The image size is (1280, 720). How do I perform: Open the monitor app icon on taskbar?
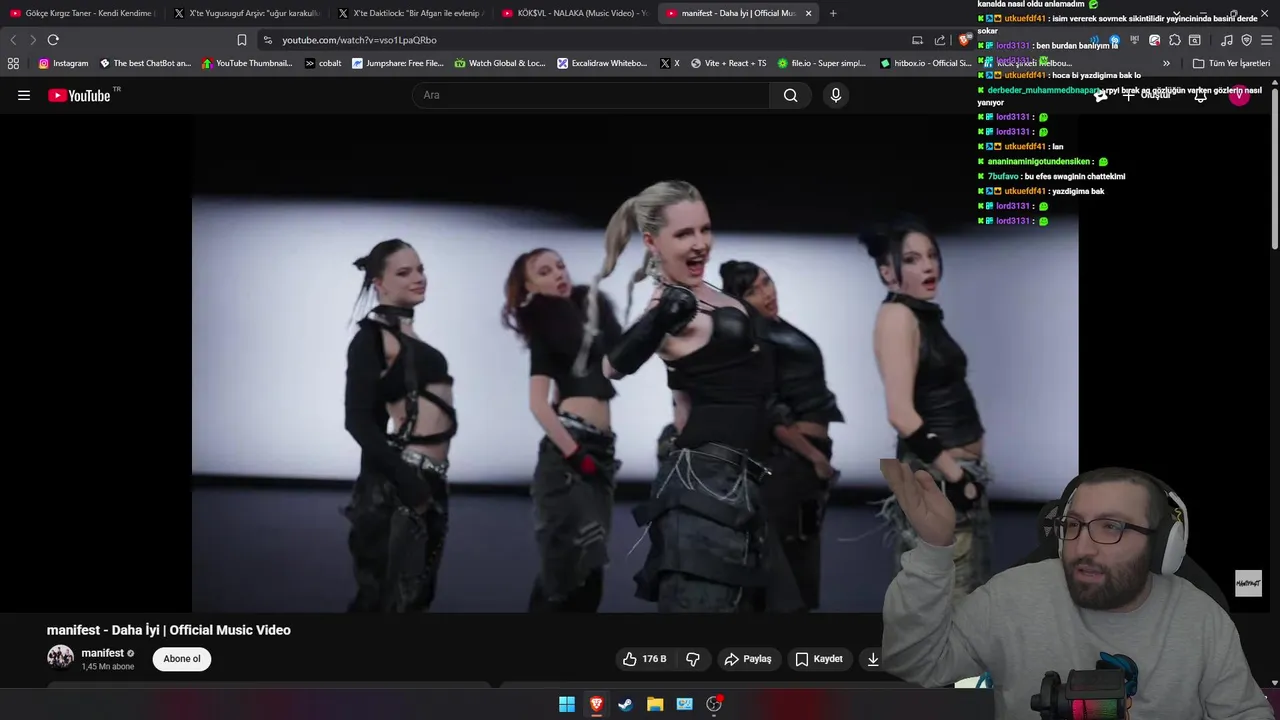684,704
